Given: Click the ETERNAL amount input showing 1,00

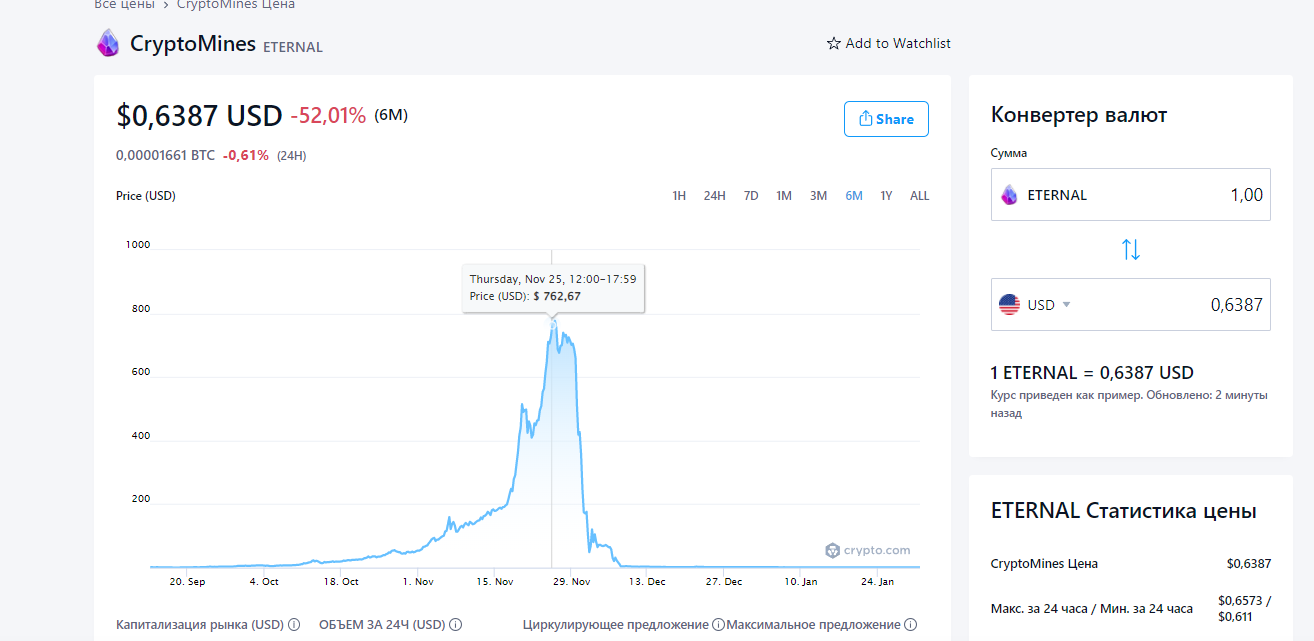Looking at the screenshot, I should click(1131, 195).
